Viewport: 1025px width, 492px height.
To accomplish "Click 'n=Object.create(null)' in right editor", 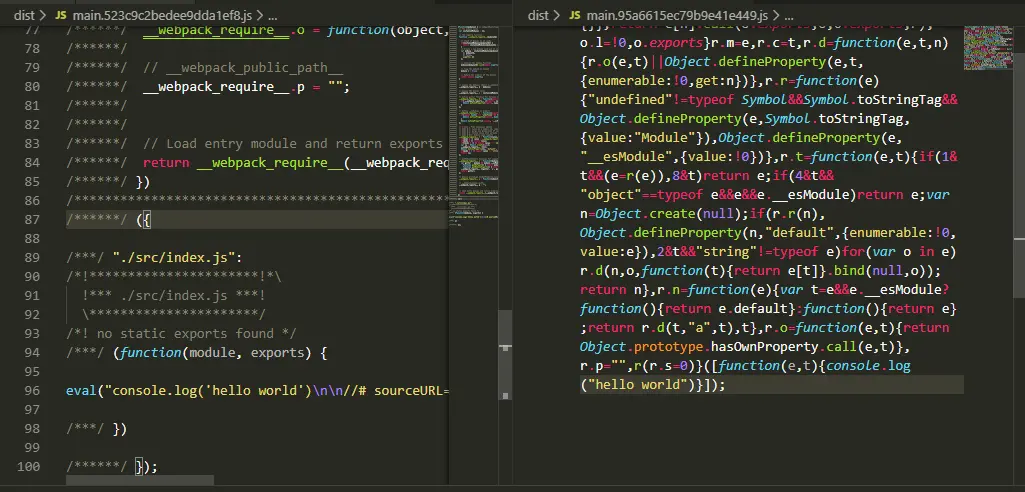I will pyautogui.click(x=660, y=214).
